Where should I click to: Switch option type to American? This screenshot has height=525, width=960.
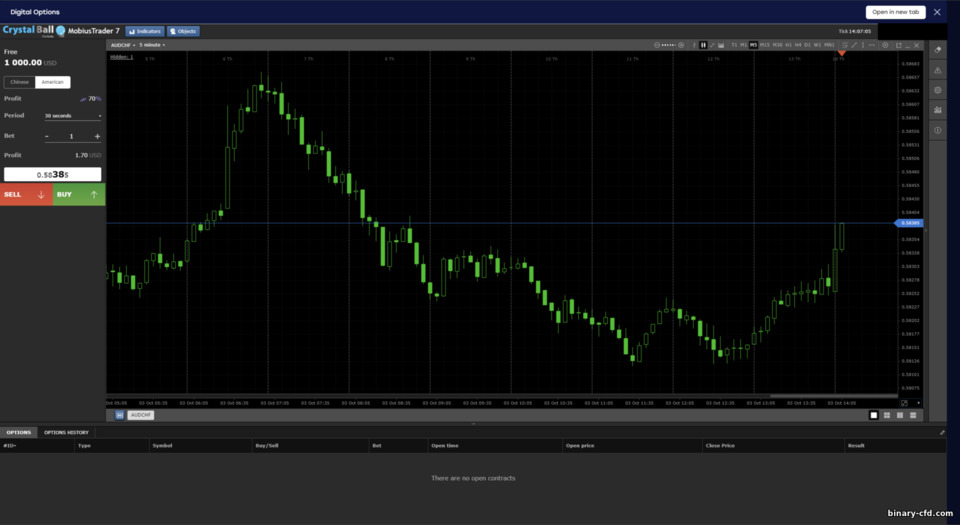click(53, 82)
